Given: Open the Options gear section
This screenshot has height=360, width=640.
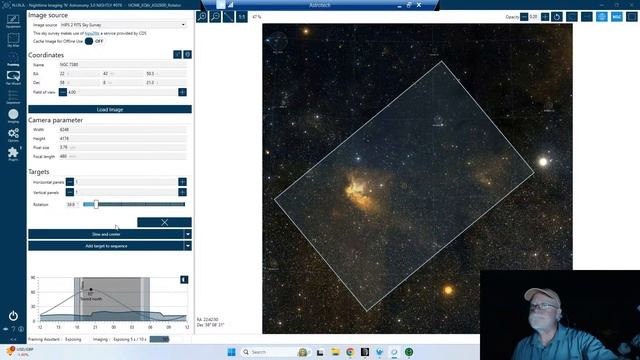Looking at the screenshot, I should tap(13, 135).
